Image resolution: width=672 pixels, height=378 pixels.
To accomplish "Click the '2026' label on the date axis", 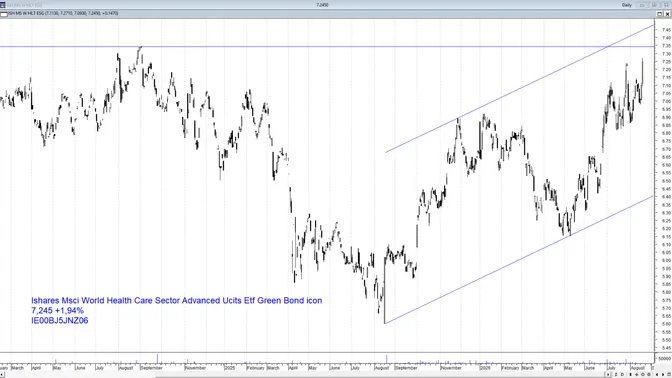I will (485, 368).
